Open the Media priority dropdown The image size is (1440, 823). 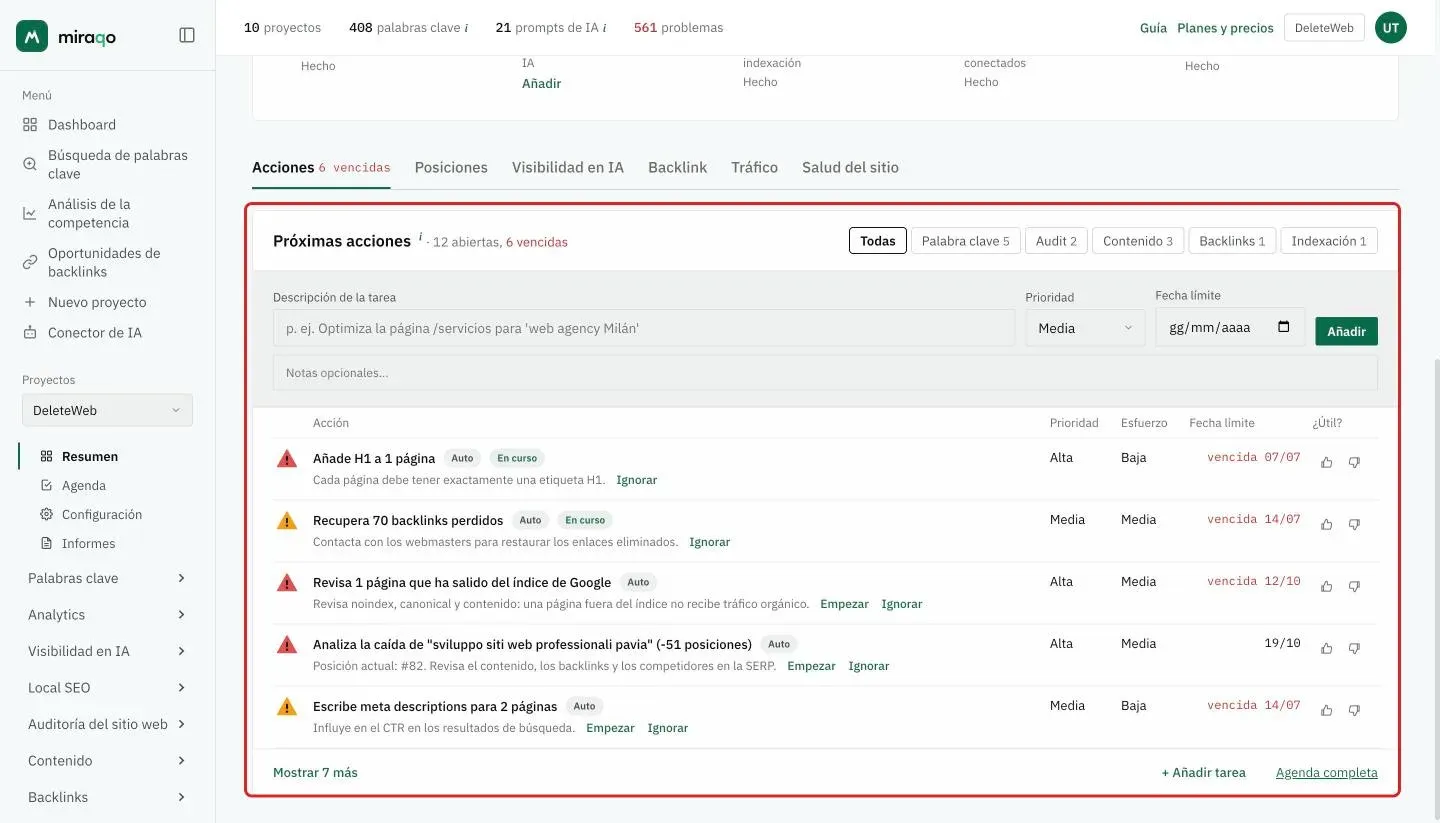(1085, 328)
